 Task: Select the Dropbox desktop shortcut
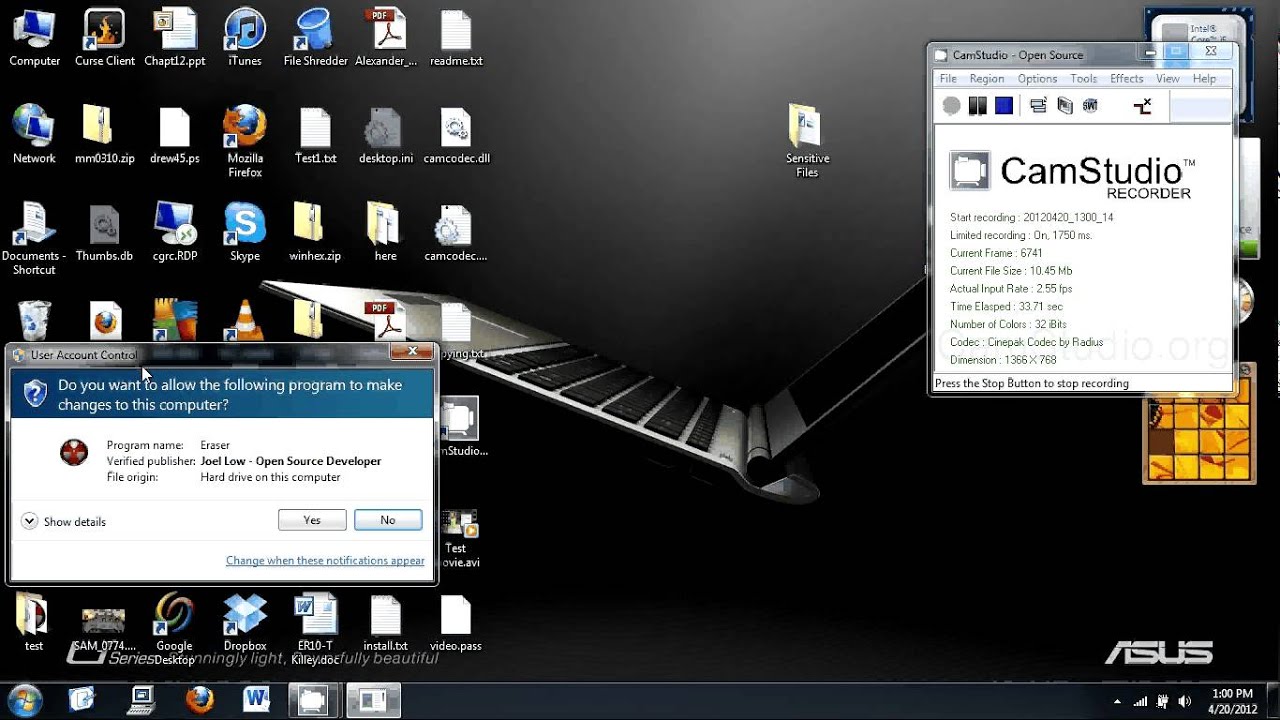point(245,622)
